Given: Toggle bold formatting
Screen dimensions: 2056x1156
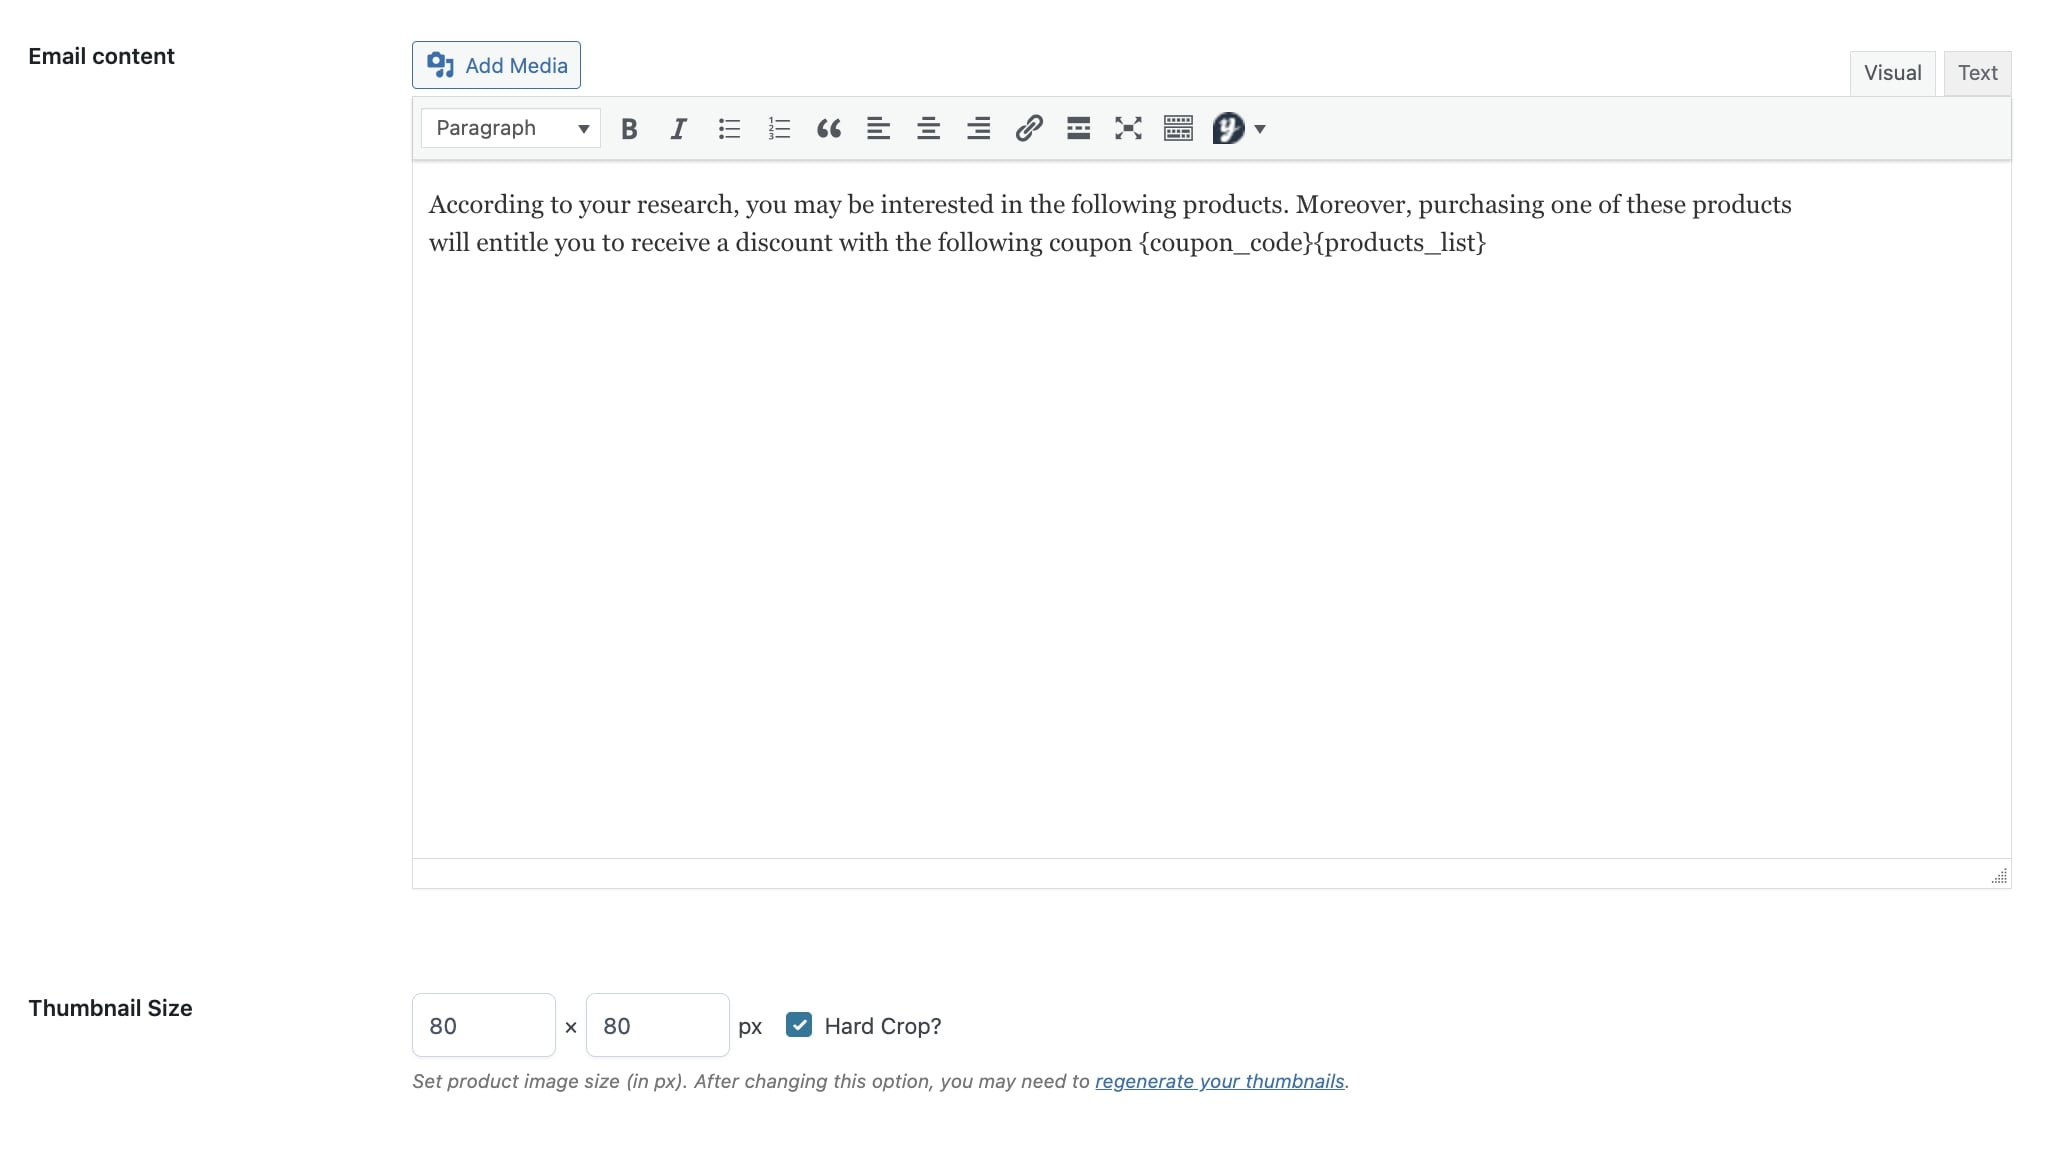Looking at the screenshot, I should 629,128.
